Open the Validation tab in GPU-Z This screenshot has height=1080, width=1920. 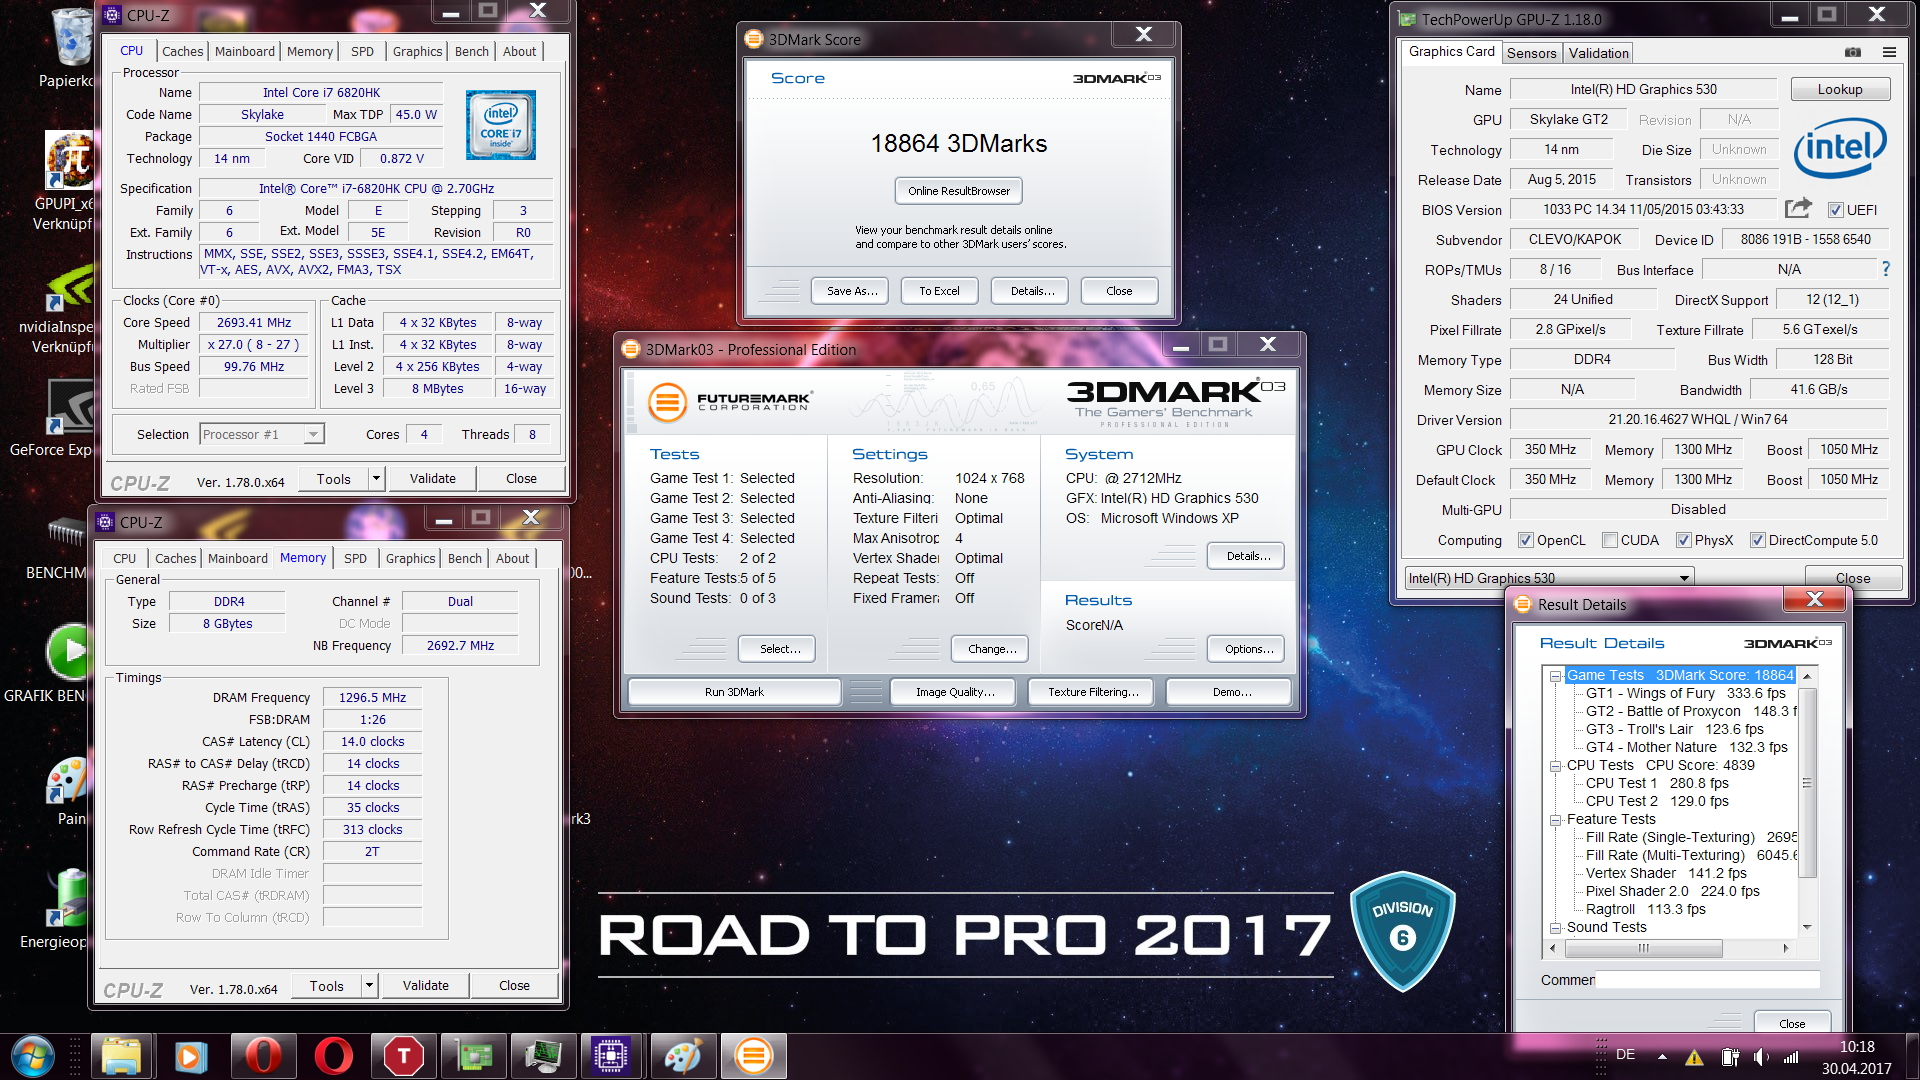coord(1598,53)
